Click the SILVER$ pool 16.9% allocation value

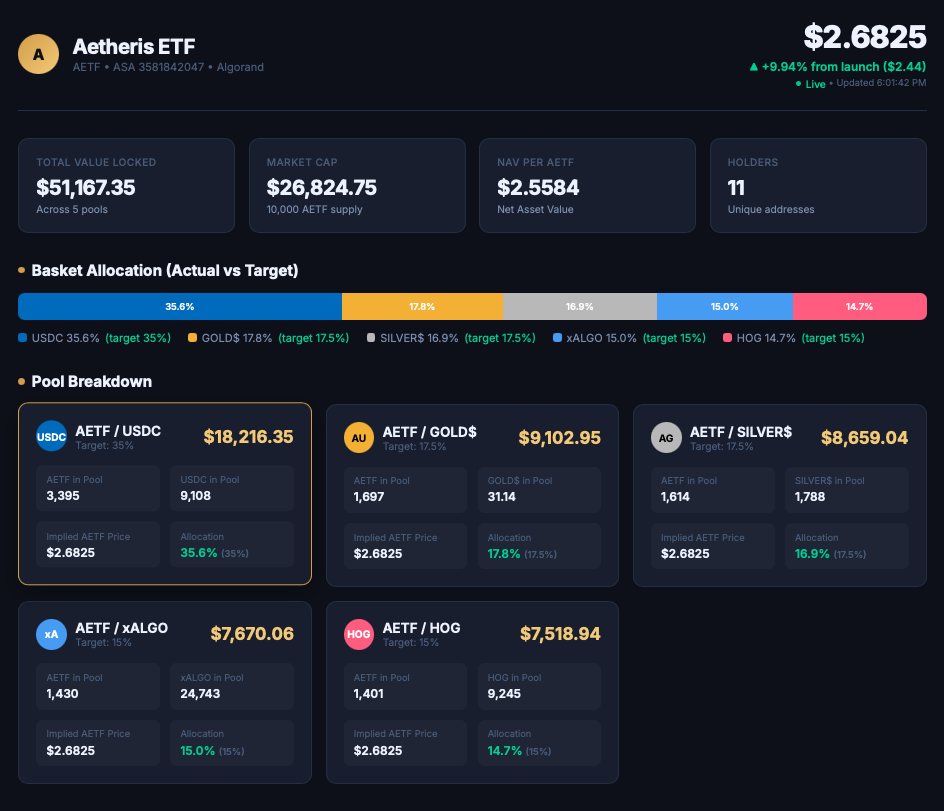[x=812, y=553]
